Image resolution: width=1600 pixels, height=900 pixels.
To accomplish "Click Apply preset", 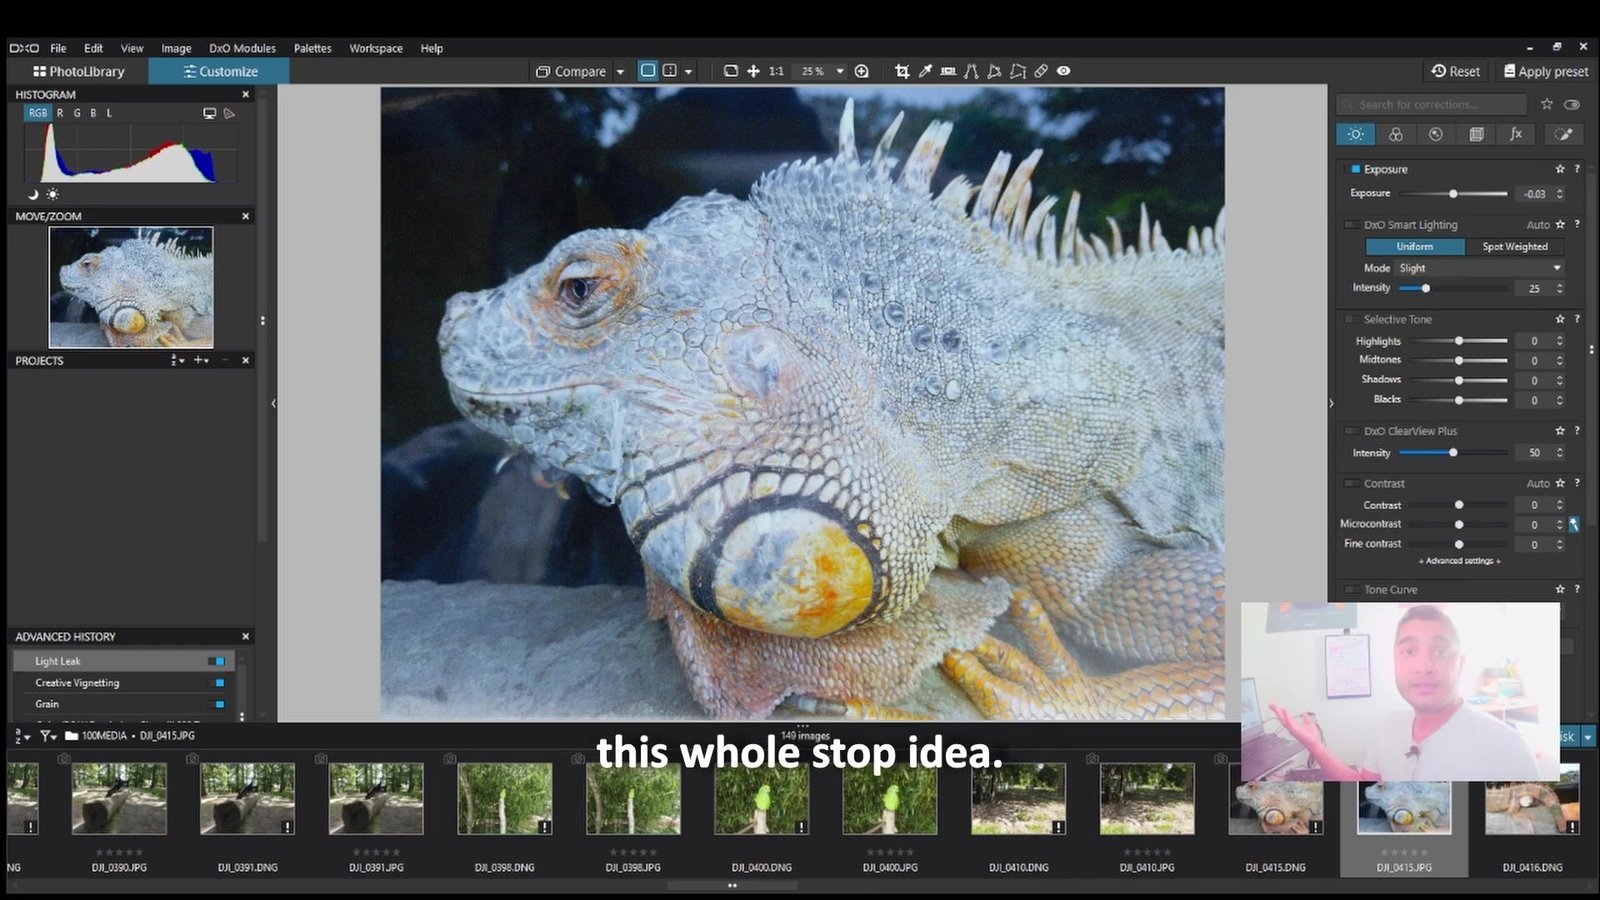I will (1545, 71).
